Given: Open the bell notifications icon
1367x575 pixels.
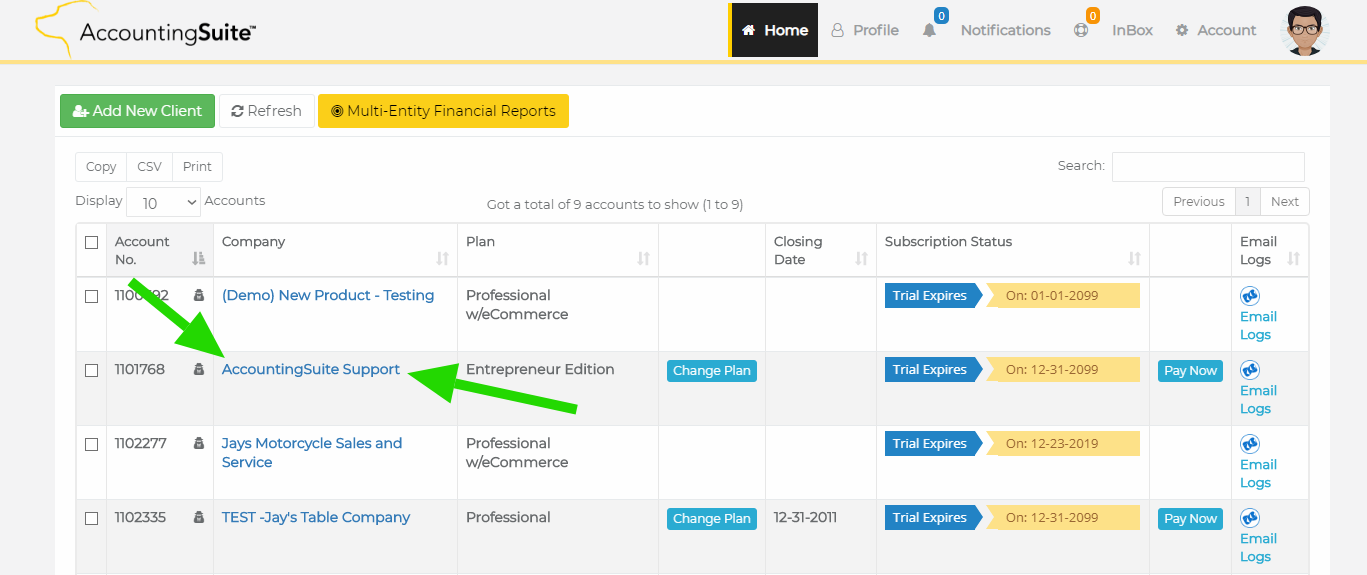Looking at the screenshot, I should [x=930, y=30].
